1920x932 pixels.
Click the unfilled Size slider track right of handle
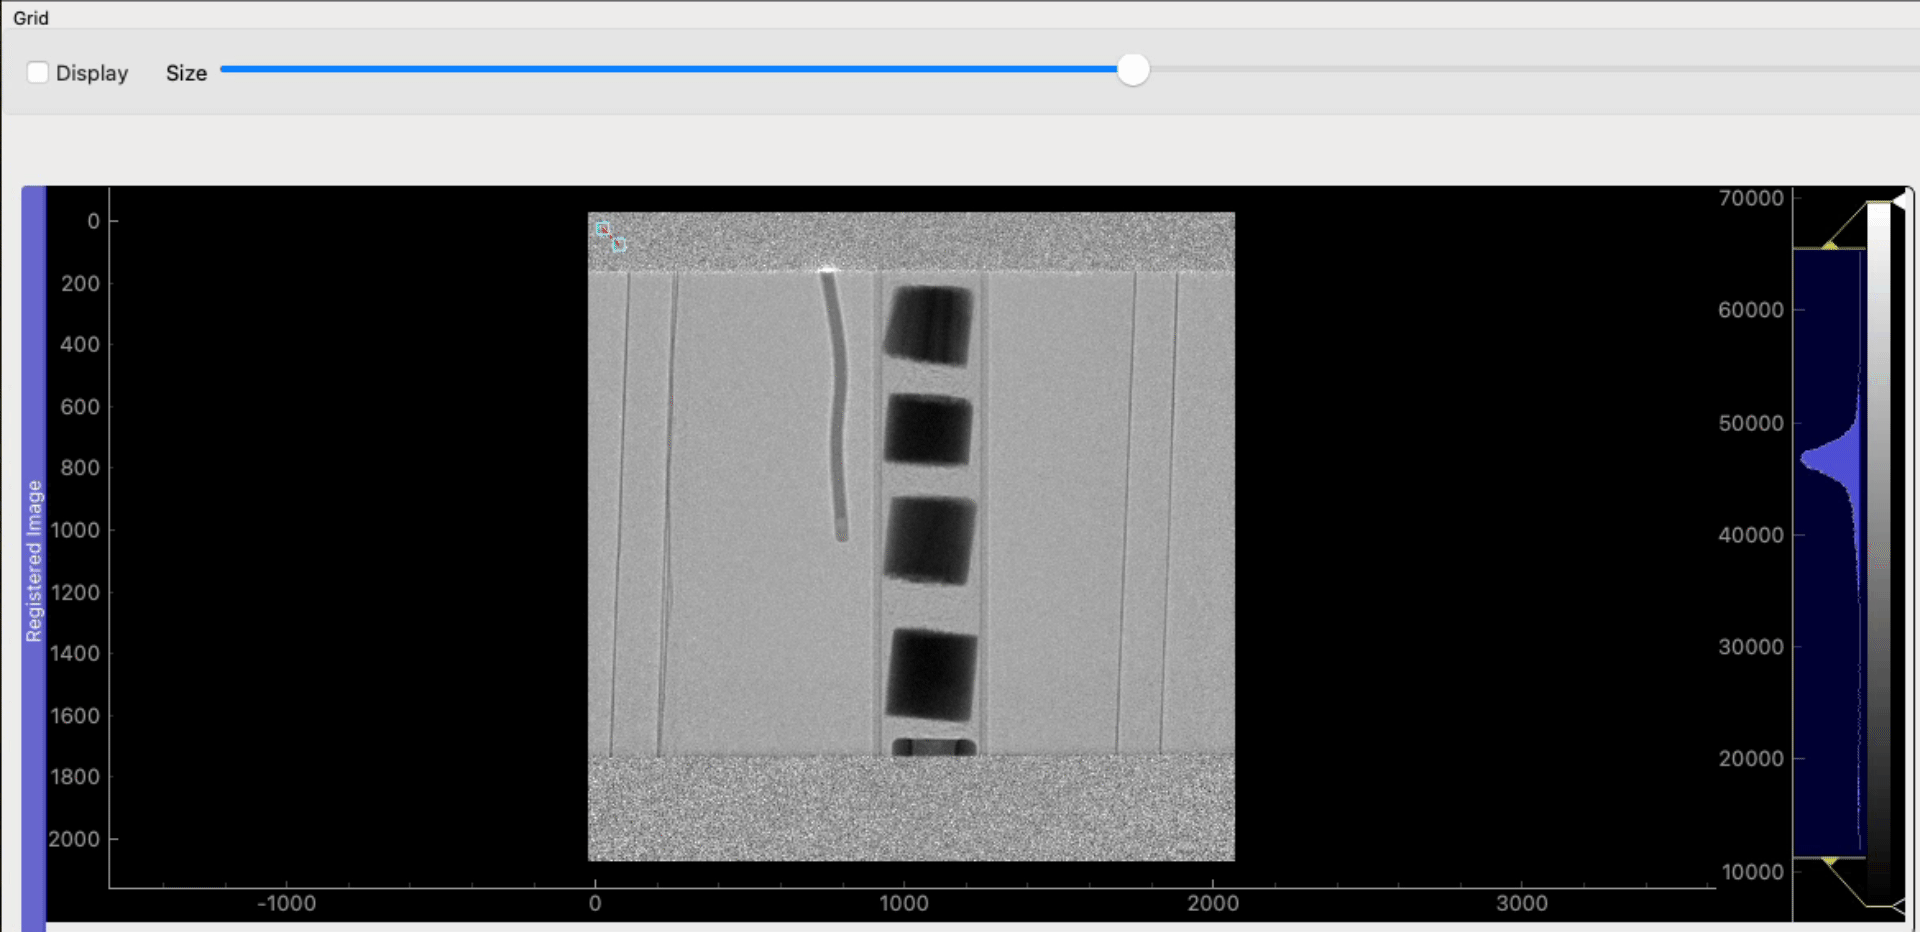click(x=1500, y=69)
